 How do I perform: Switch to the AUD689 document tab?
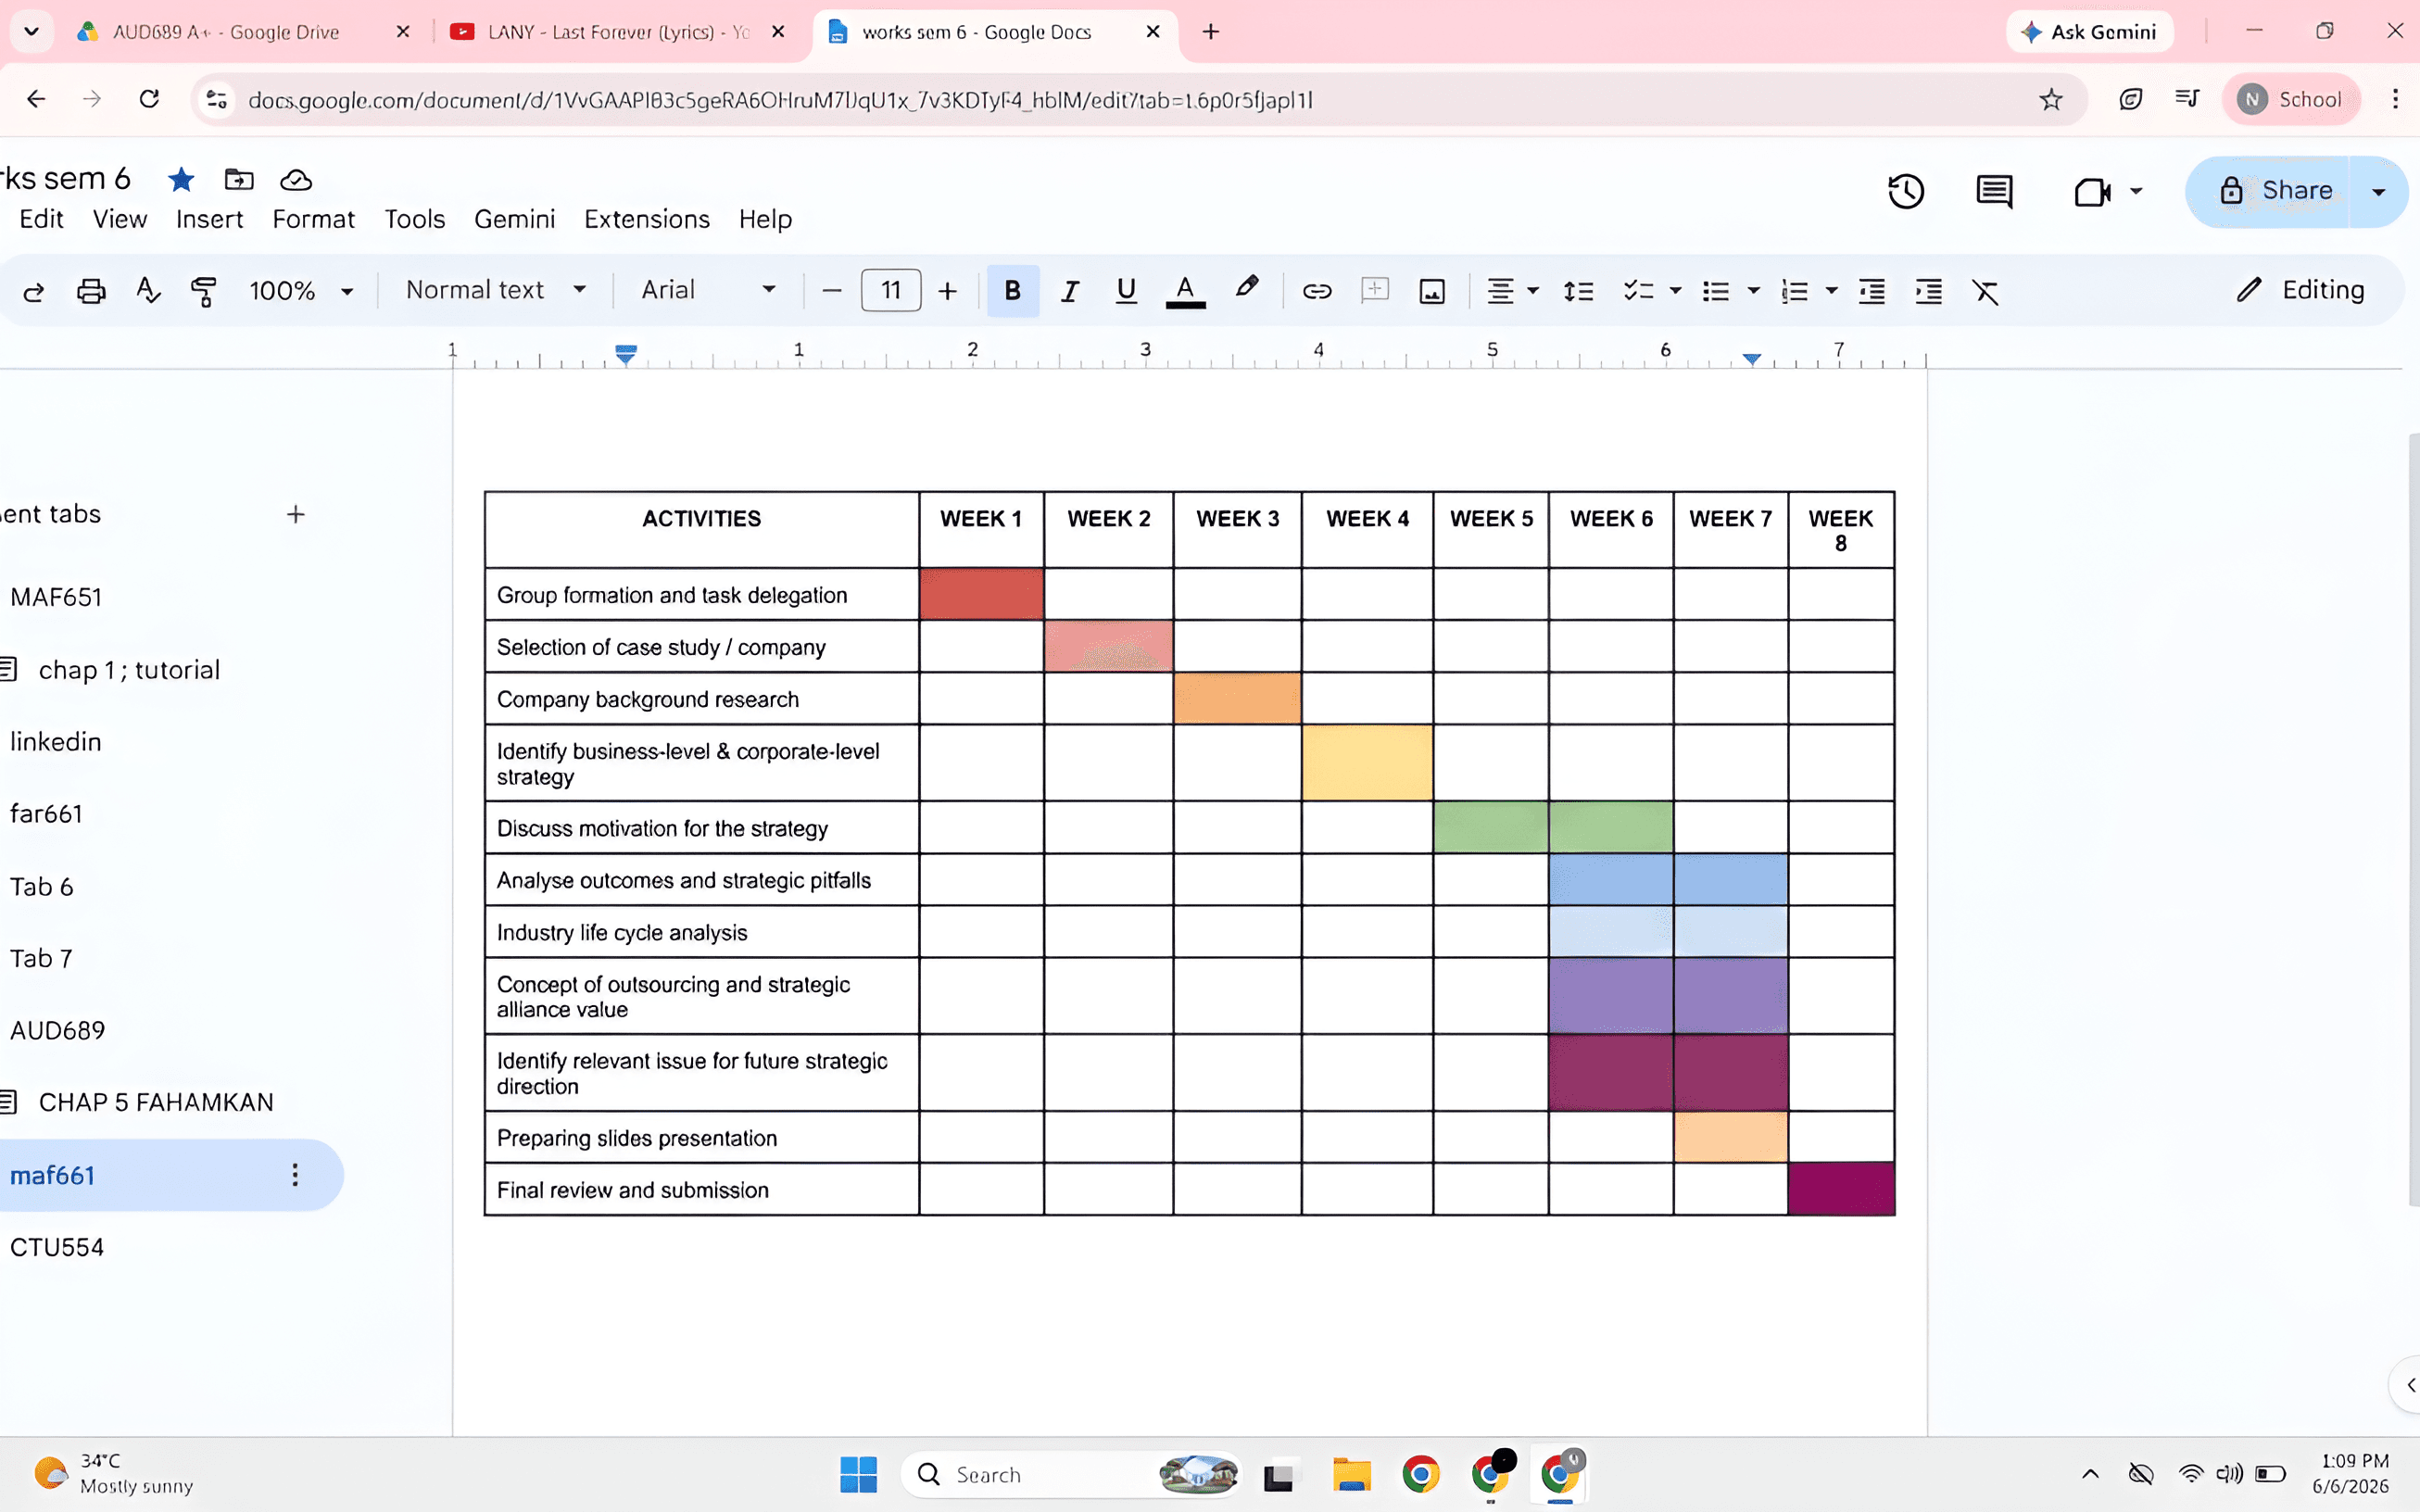click(57, 1030)
